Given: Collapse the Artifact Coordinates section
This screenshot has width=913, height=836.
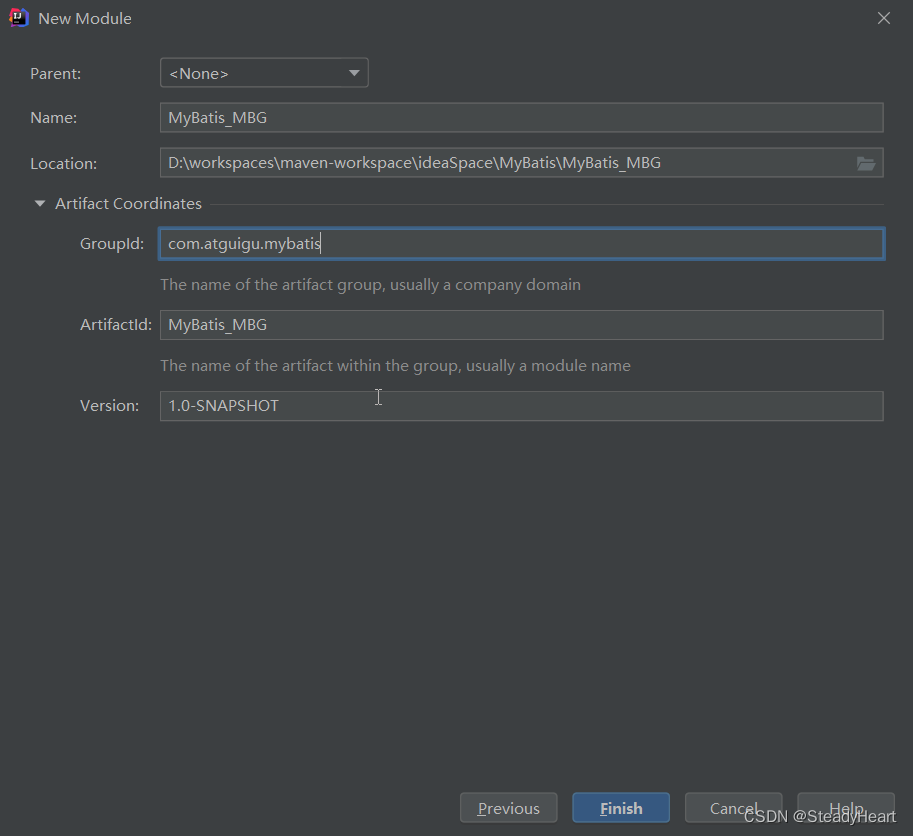Looking at the screenshot, I should click(x=40, y=203).
